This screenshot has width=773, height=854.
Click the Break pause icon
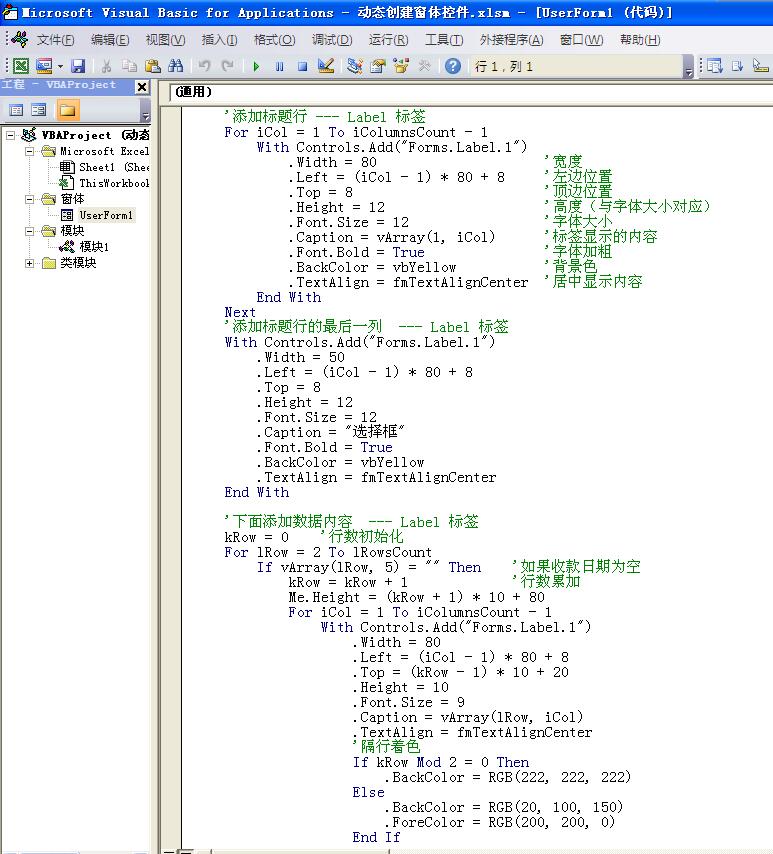279,67
